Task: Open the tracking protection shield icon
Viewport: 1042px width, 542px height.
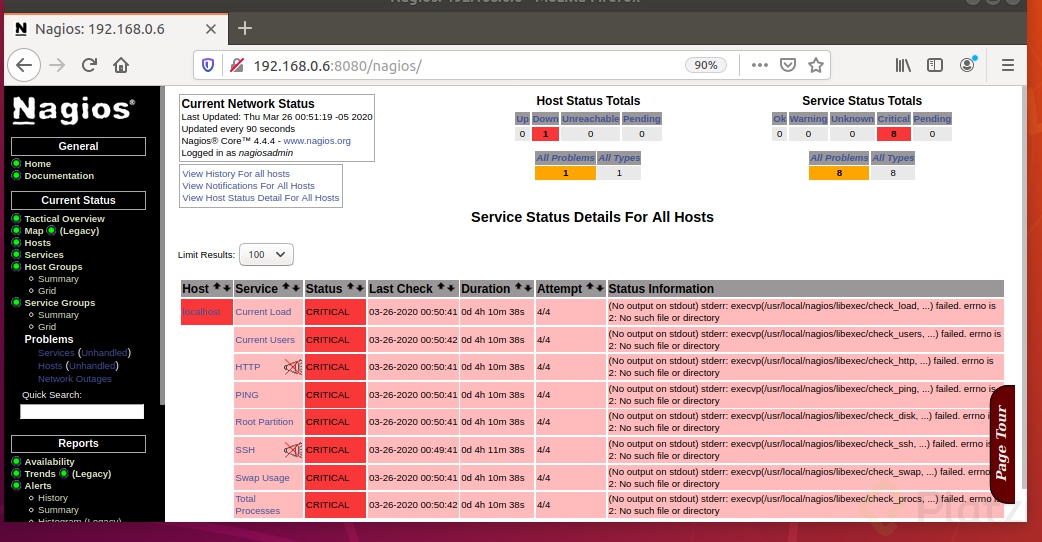Action: 208,65
